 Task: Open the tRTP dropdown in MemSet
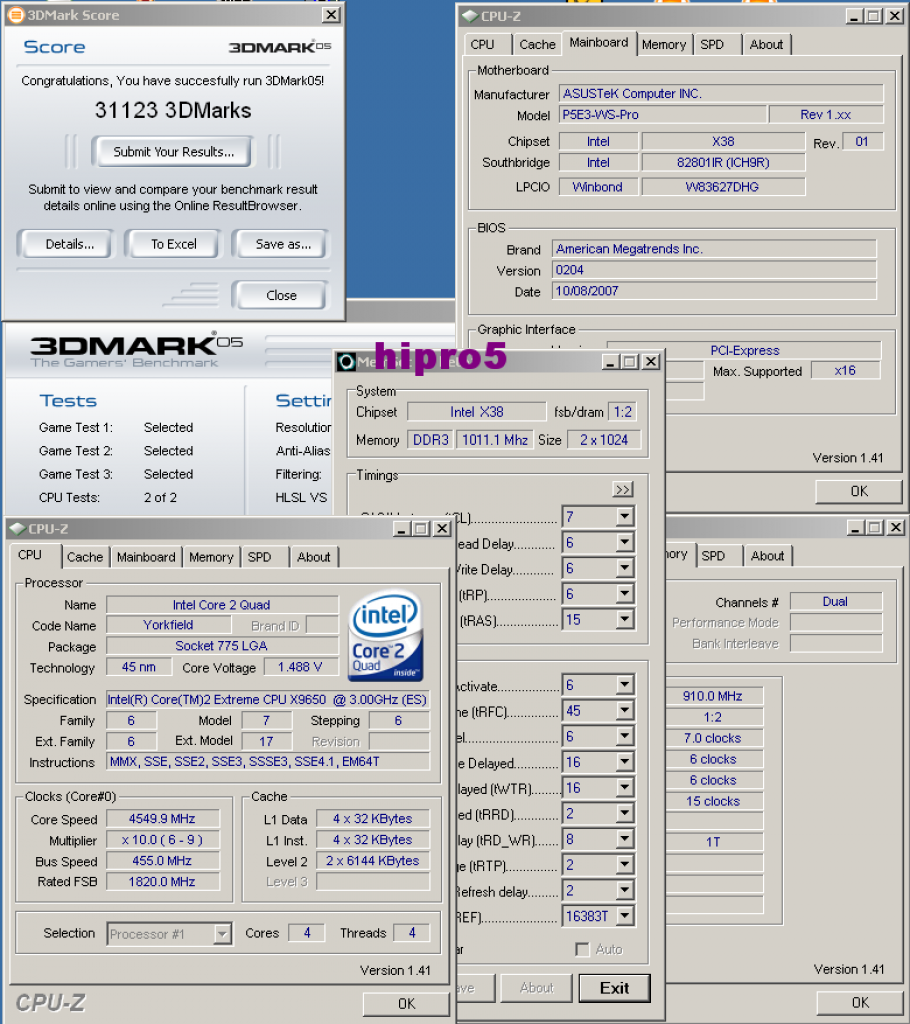625,864
